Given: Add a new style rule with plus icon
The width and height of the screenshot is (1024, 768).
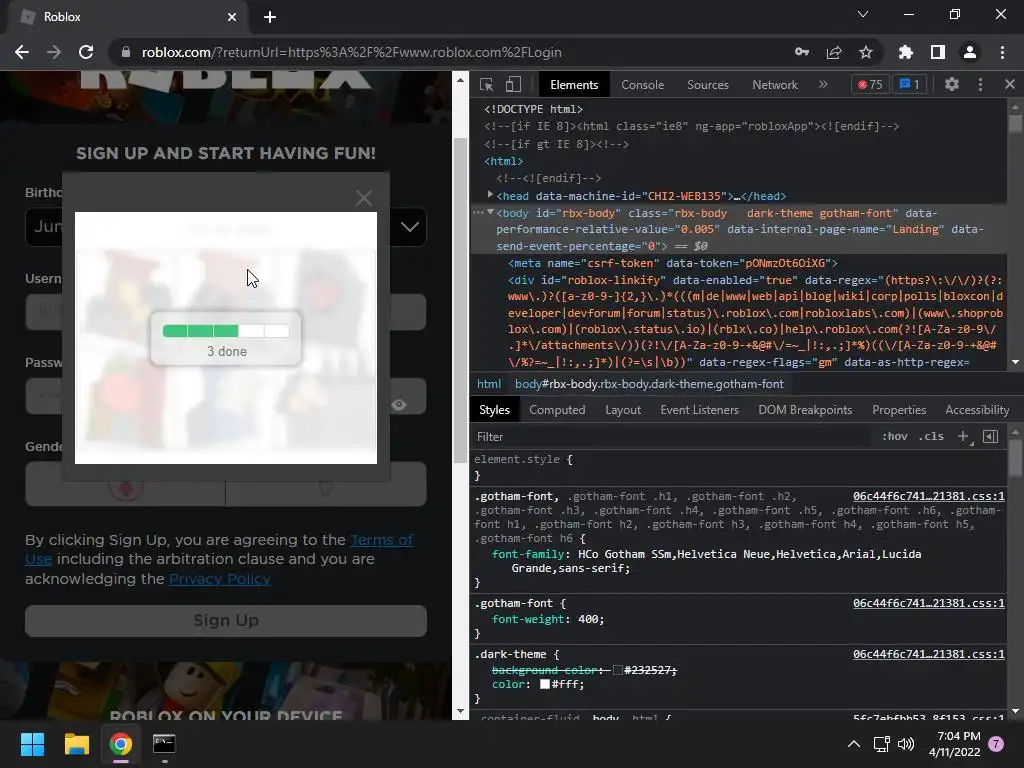Looking at the screenshot, I should pos(963,436).
